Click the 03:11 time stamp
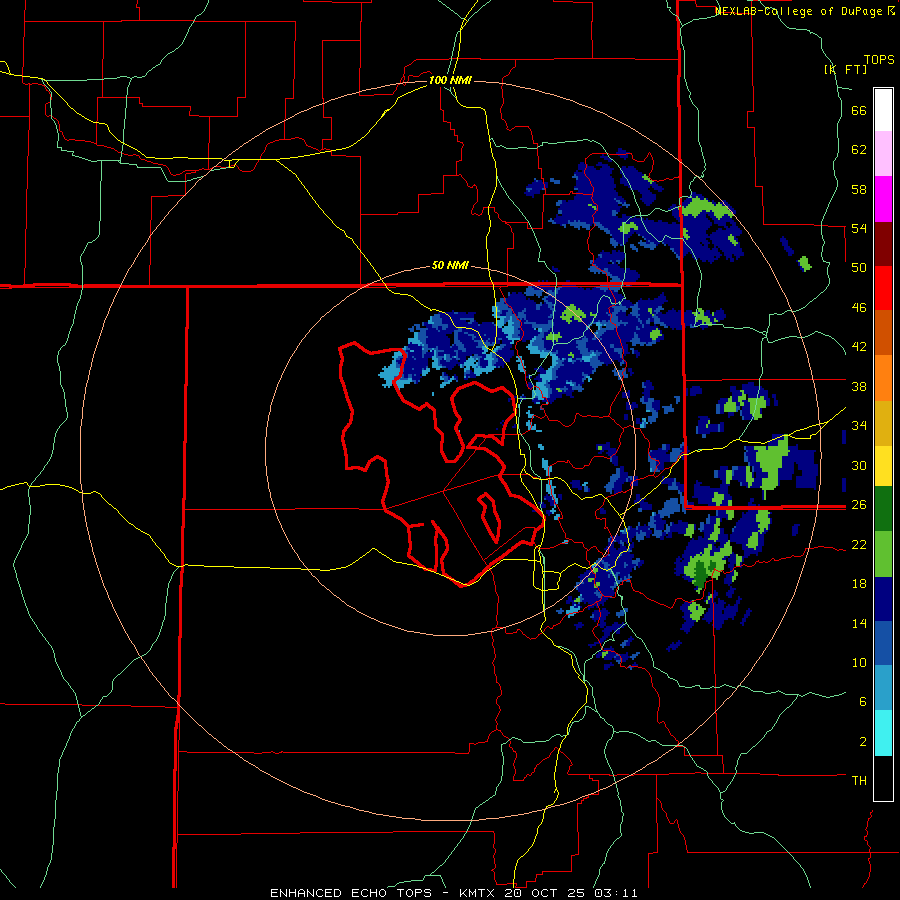The image size is (900, 900). (616, 893)
